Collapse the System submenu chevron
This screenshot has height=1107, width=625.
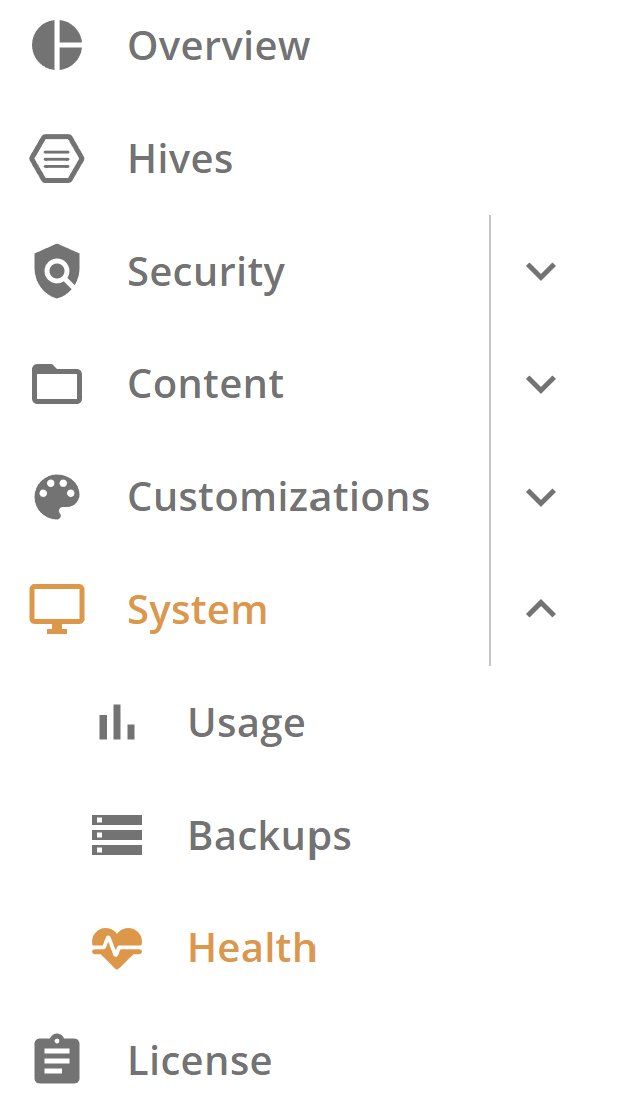541,609
